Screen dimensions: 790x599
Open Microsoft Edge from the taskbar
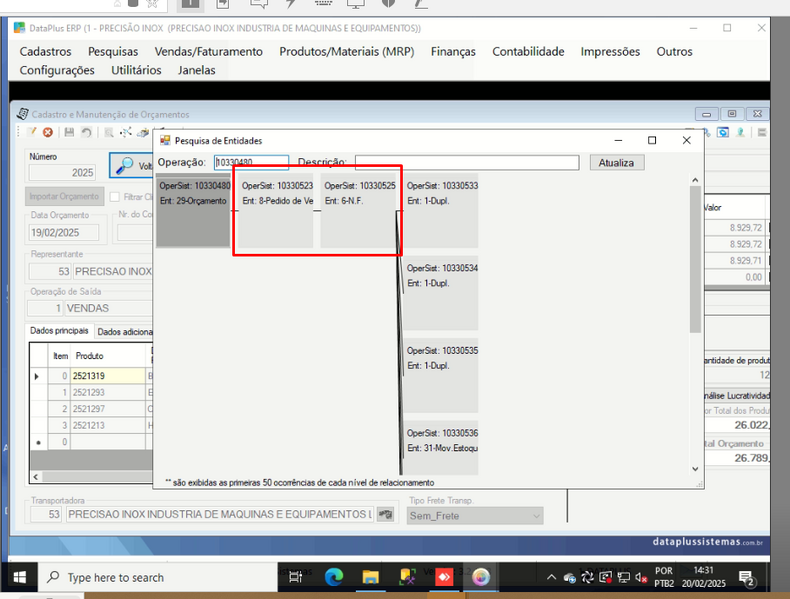pos(334,577)
